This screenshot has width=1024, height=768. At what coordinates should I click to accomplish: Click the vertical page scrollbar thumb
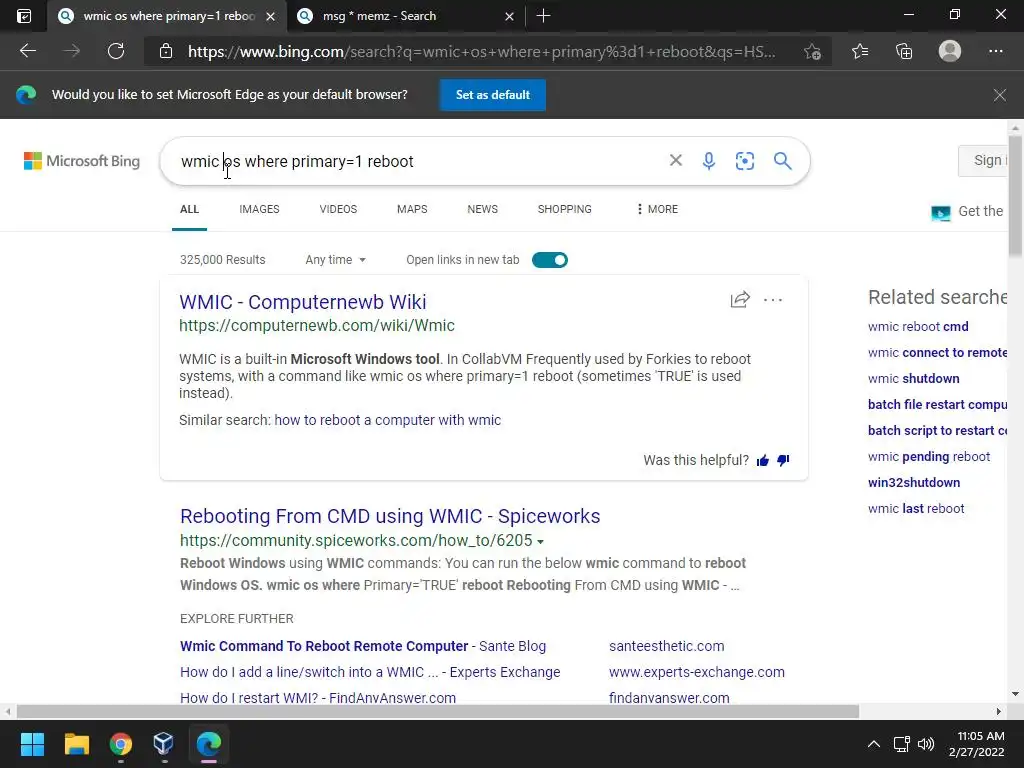(x=1015, y=196)
